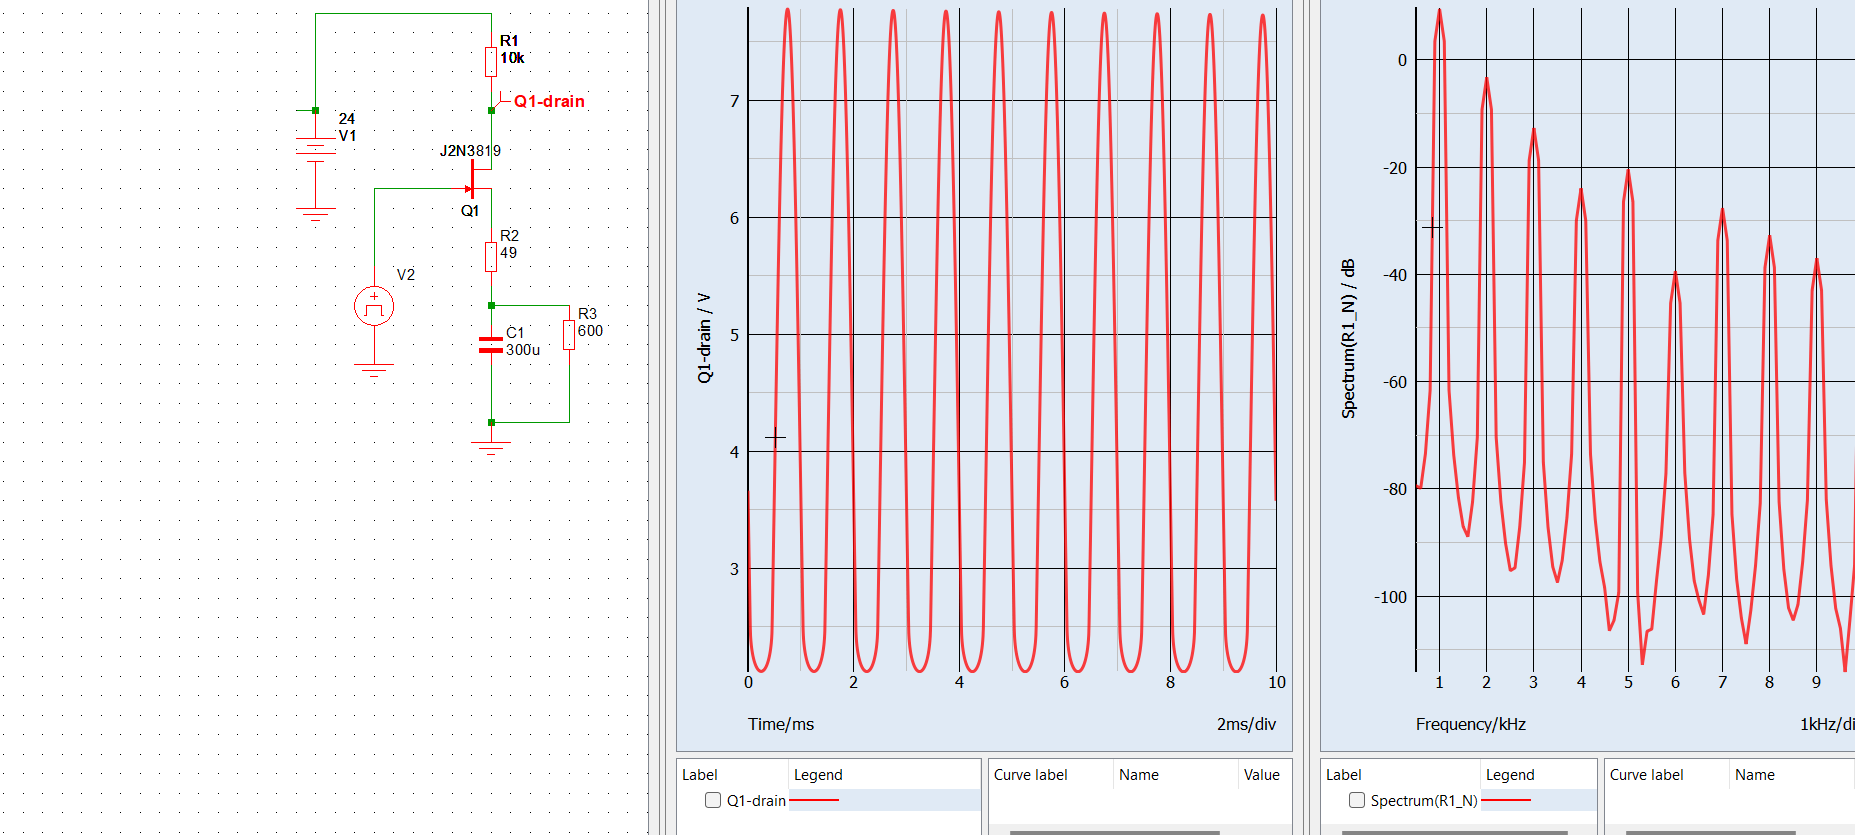Select resistor R2 in the schematic
The width and height of the screenshot is (1855, 835).
491,257
